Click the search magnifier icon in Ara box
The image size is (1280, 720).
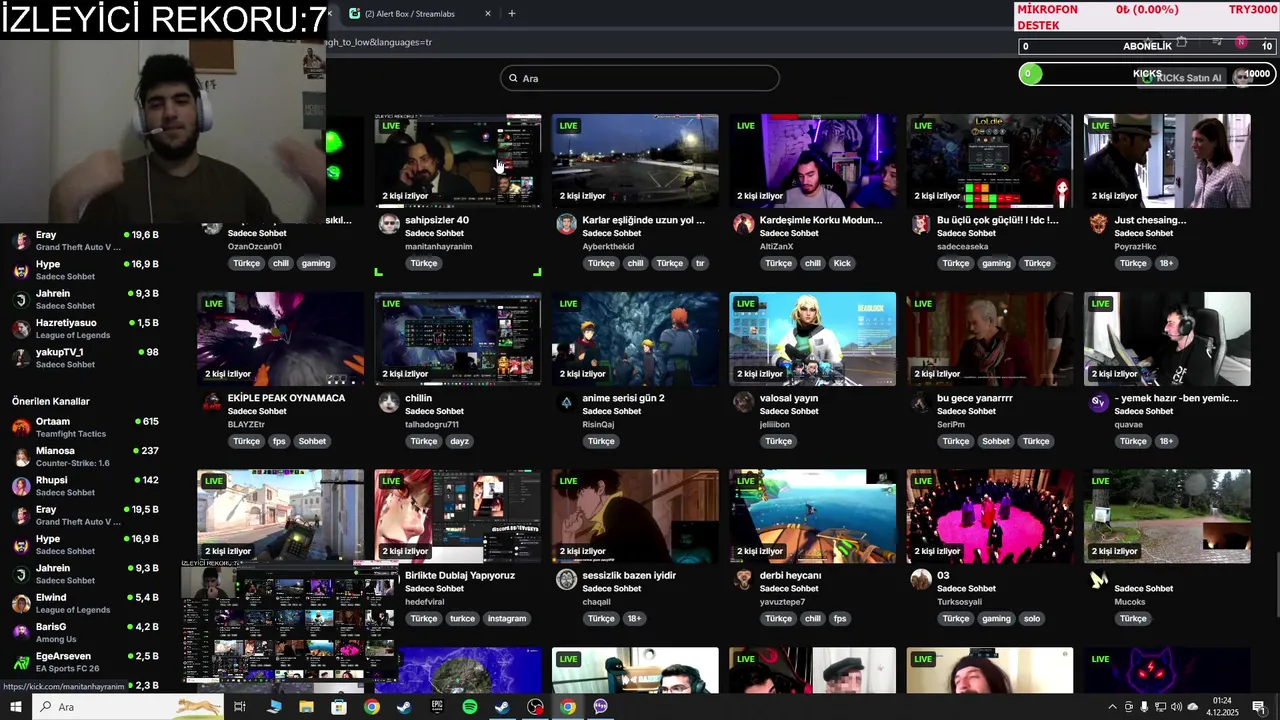(513, 78)
